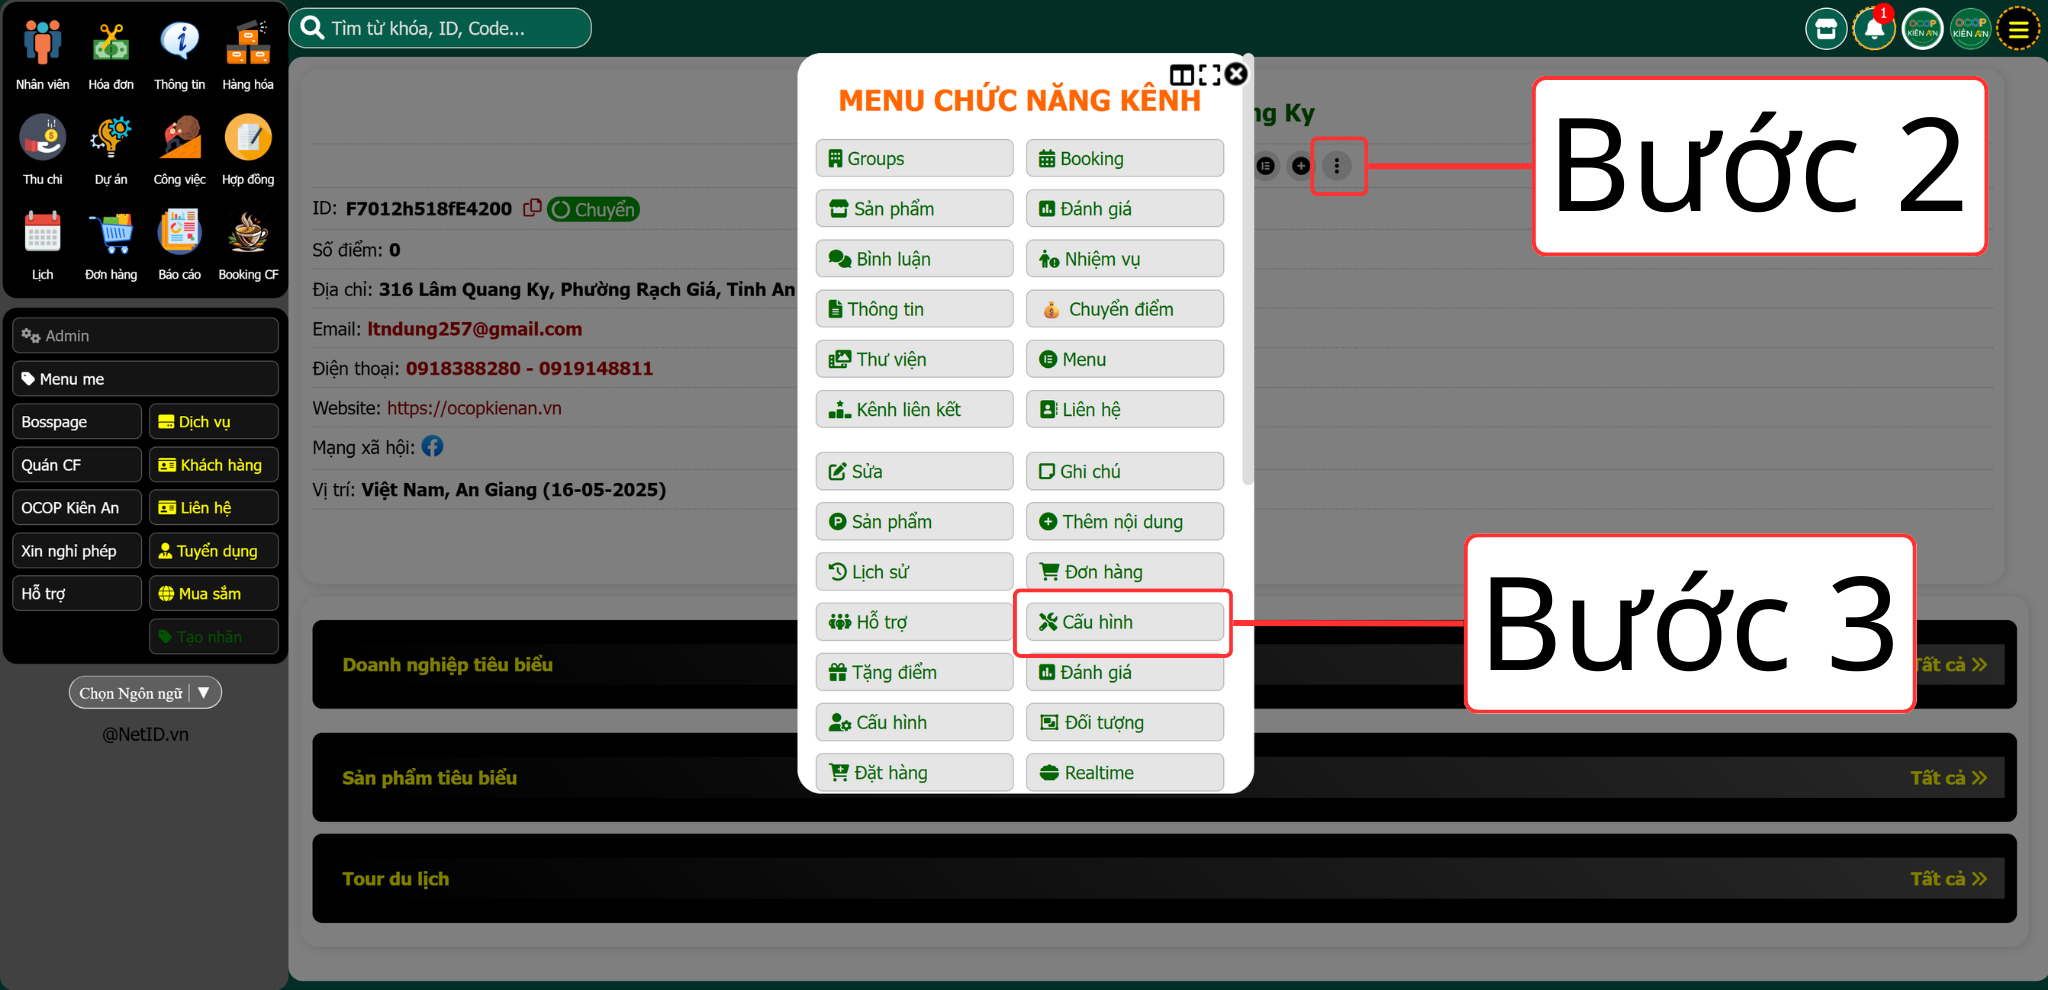Open the Booking CF coffee icon
The image size is (2048, 990).
pos(247,233)
